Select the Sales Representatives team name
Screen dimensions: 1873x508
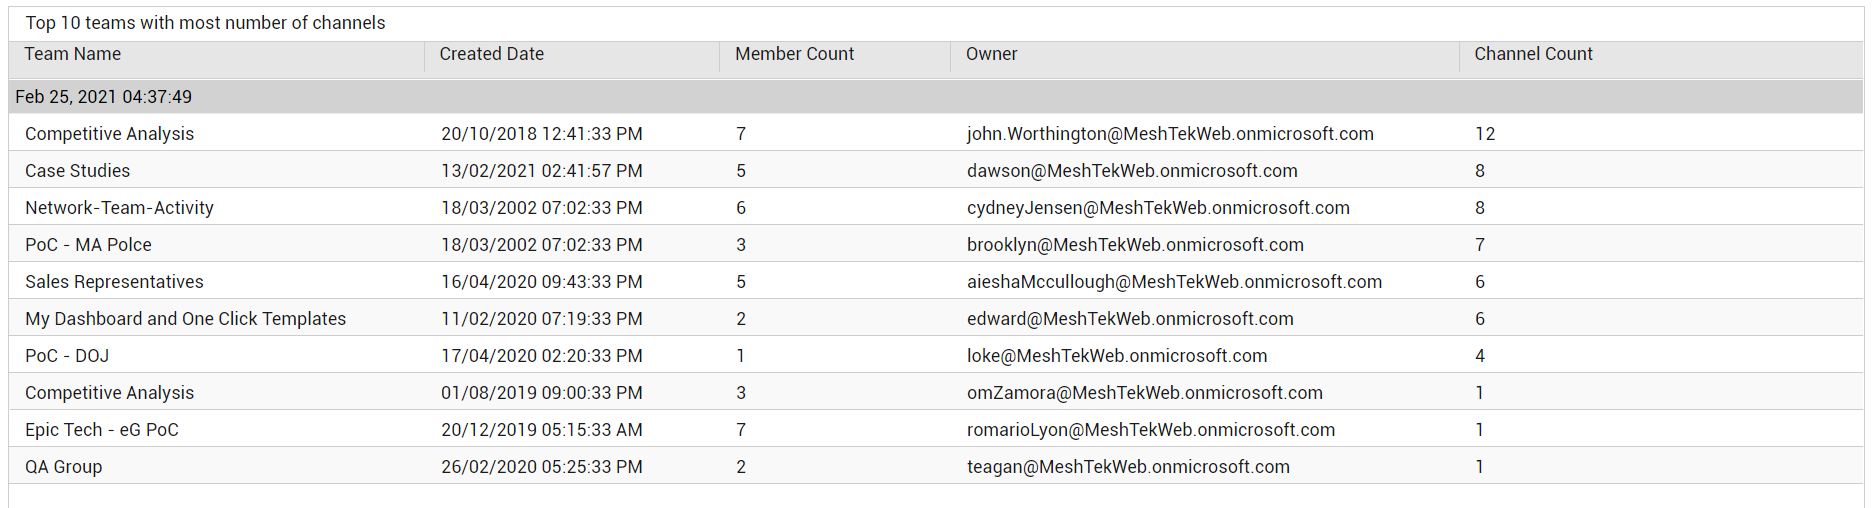114,282
